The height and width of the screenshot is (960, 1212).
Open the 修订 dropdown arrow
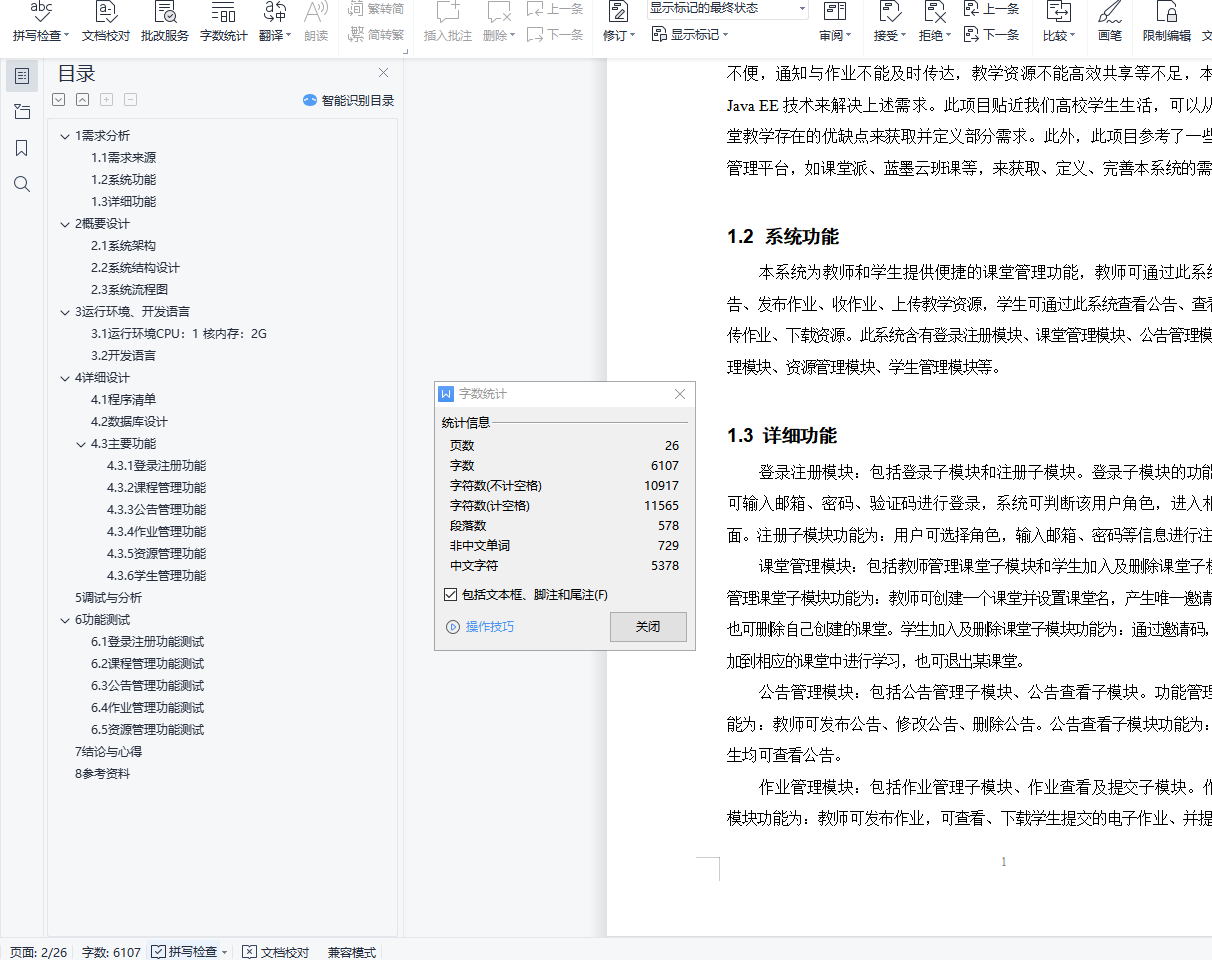(x=633, y=36)
